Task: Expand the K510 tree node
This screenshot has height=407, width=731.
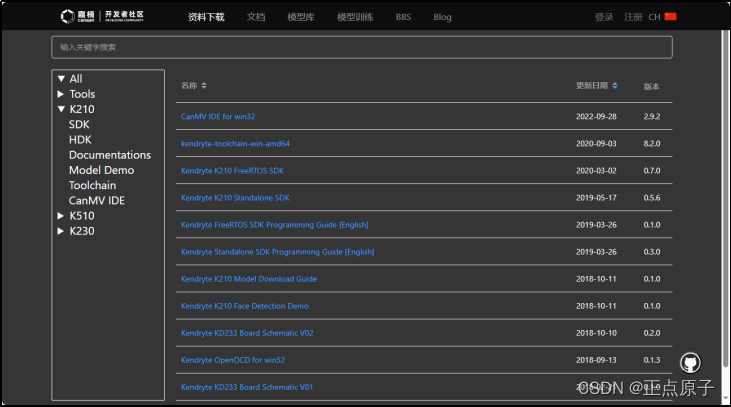Action: [x=61, y=216]
